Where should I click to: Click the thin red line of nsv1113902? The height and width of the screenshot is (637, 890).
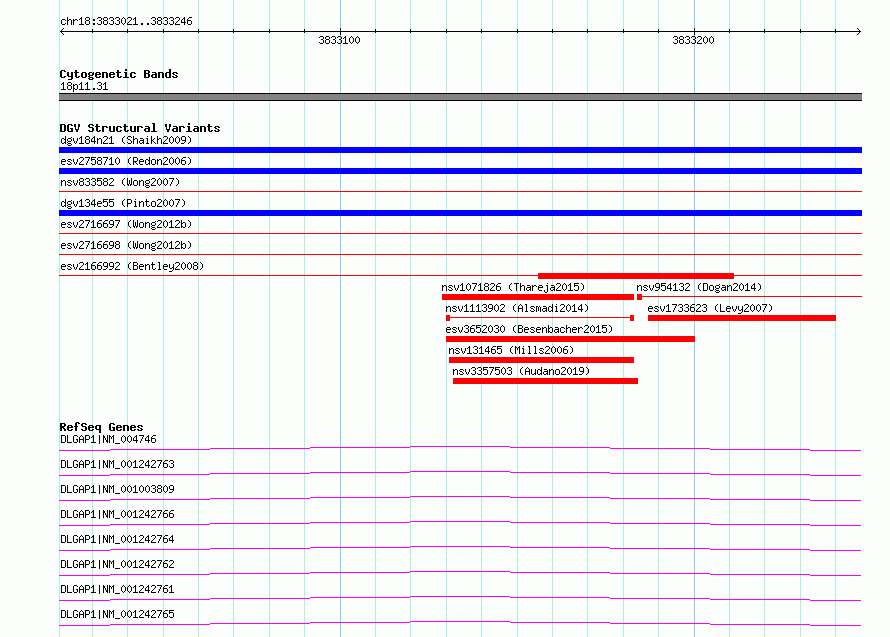540,318
